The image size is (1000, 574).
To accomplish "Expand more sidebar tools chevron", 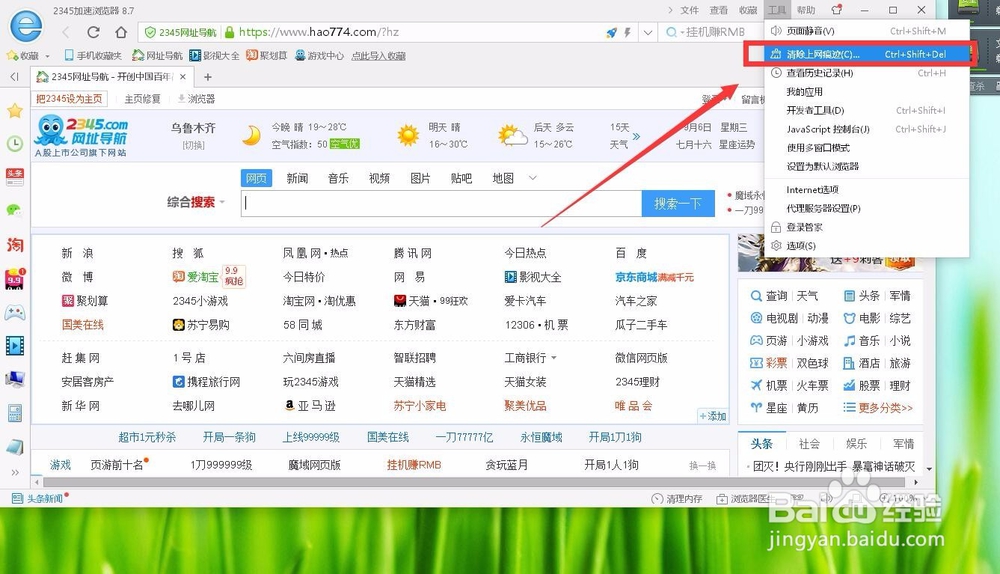I will coord(15,472).
